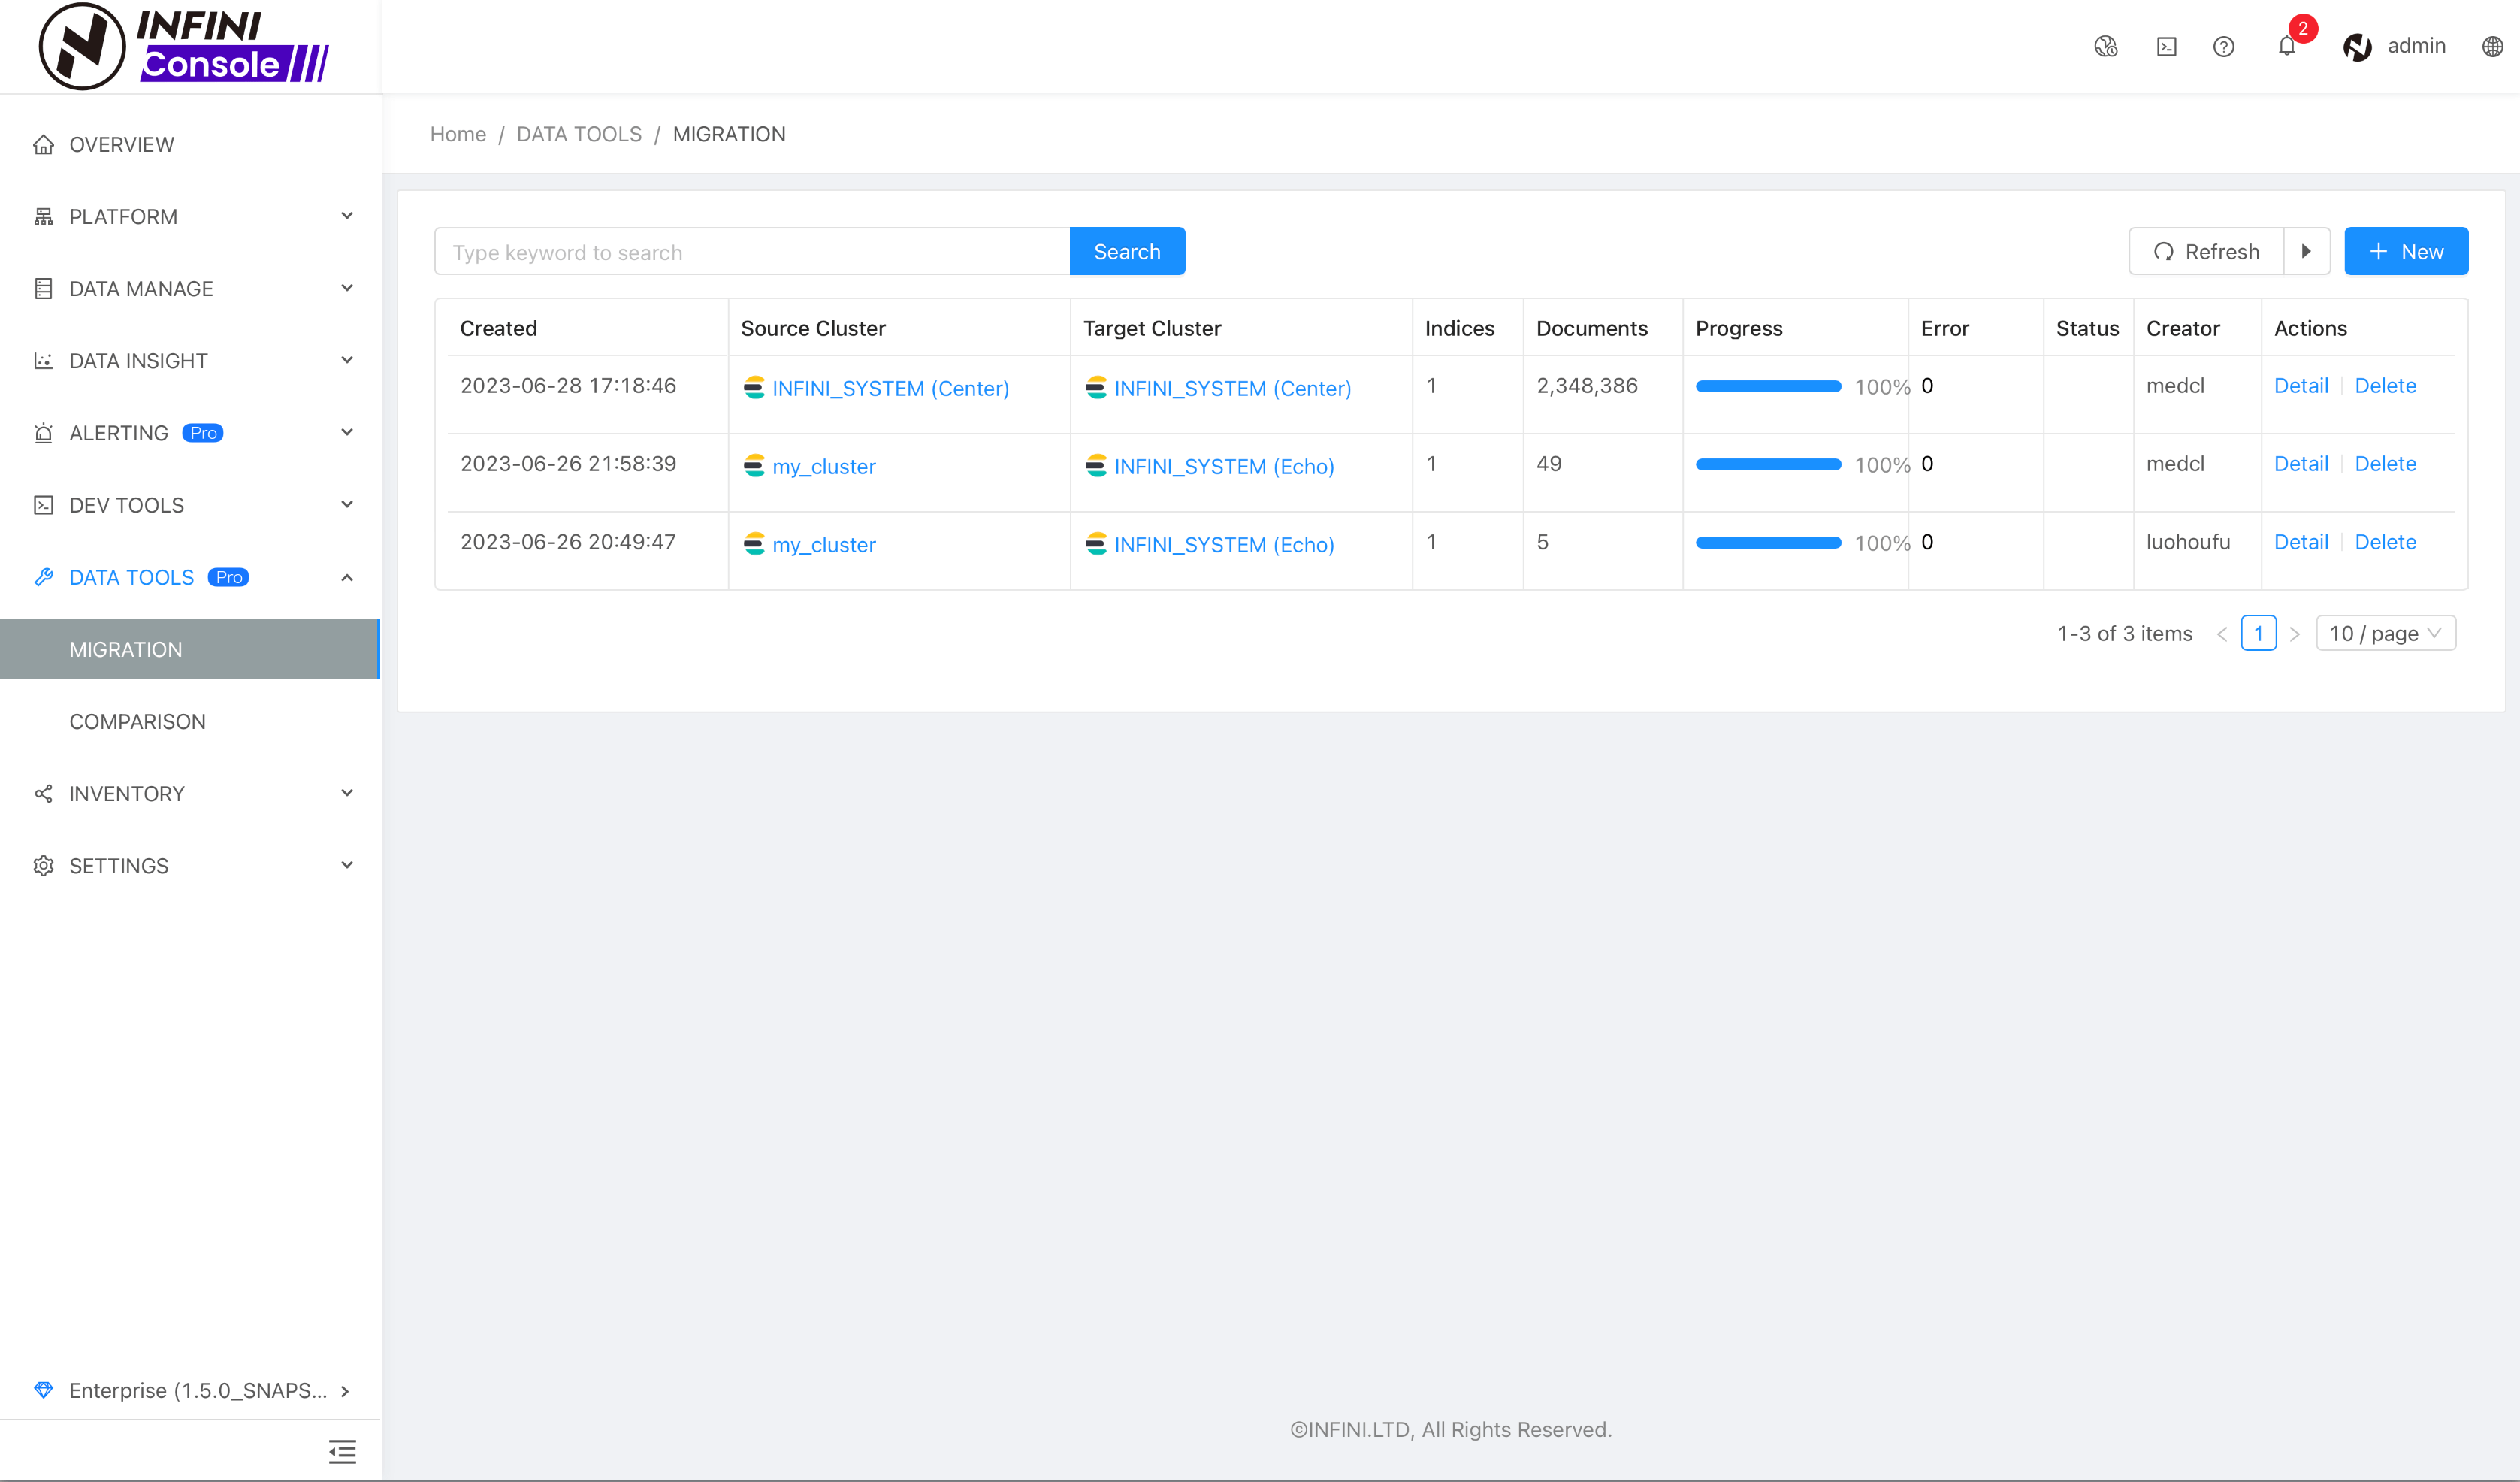
Task: Expand the INVENTORY menu chevron
Action: pyautogui.click(x=347, y=793)
